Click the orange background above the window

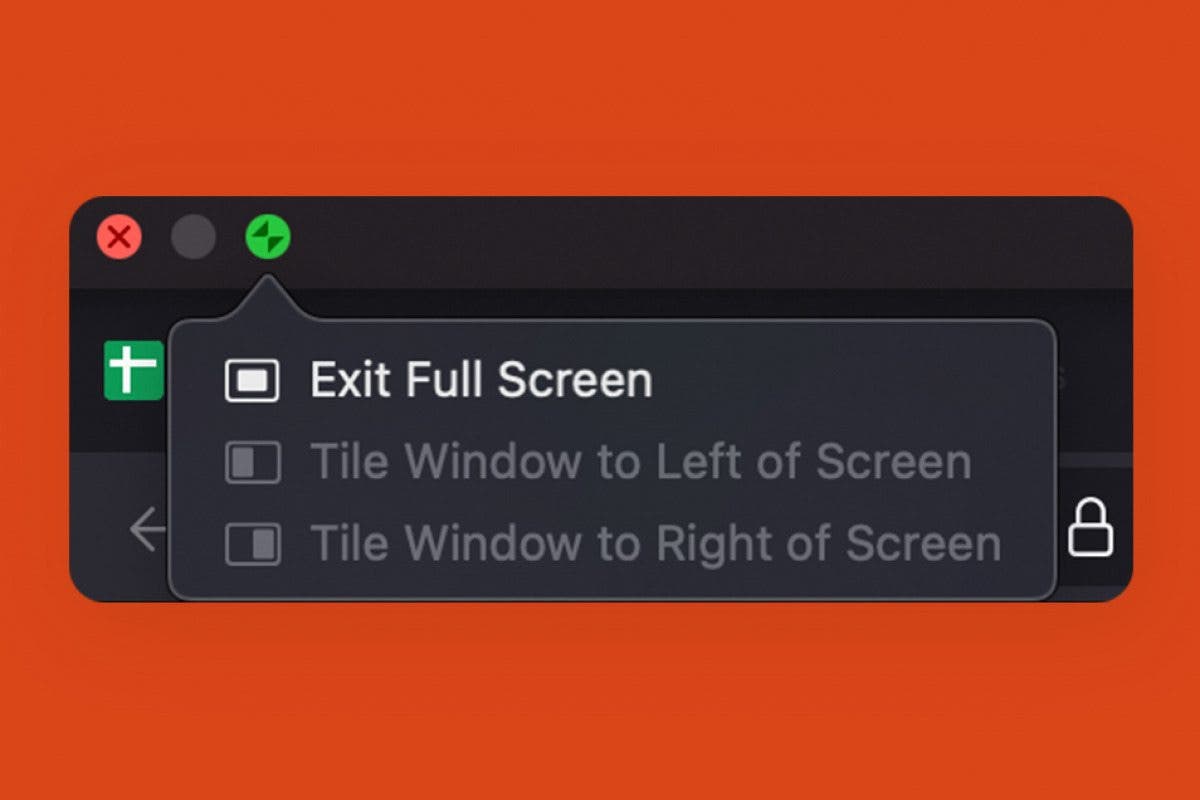tap(600, 100)
